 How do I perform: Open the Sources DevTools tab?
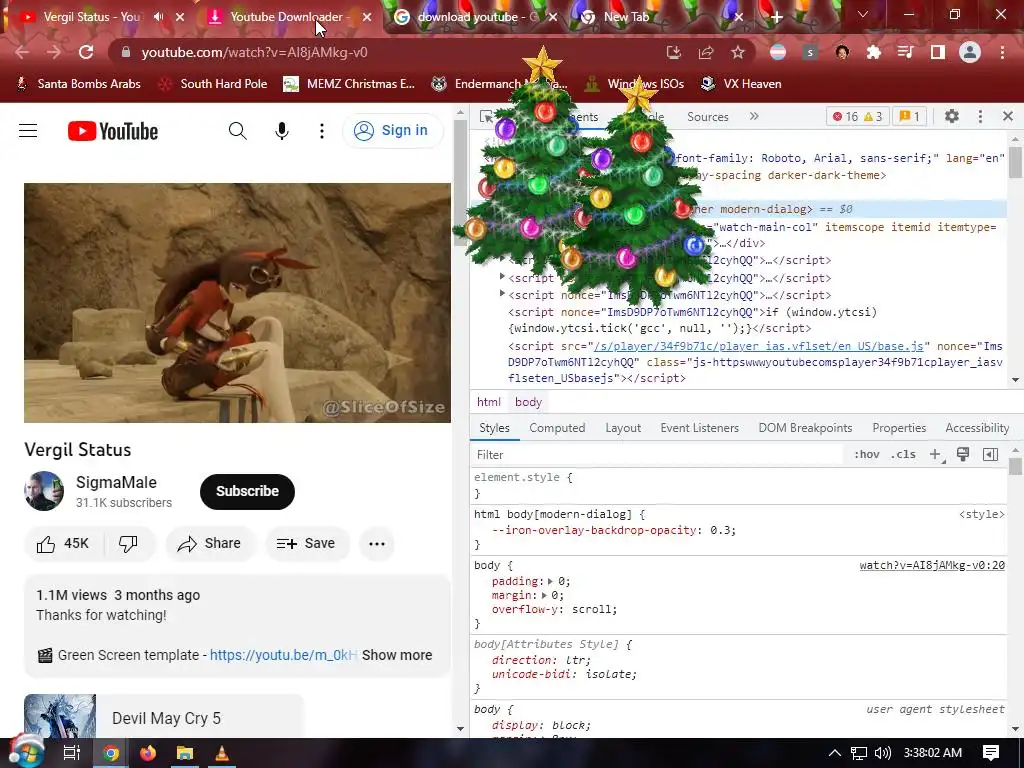[x=707, y=117]
